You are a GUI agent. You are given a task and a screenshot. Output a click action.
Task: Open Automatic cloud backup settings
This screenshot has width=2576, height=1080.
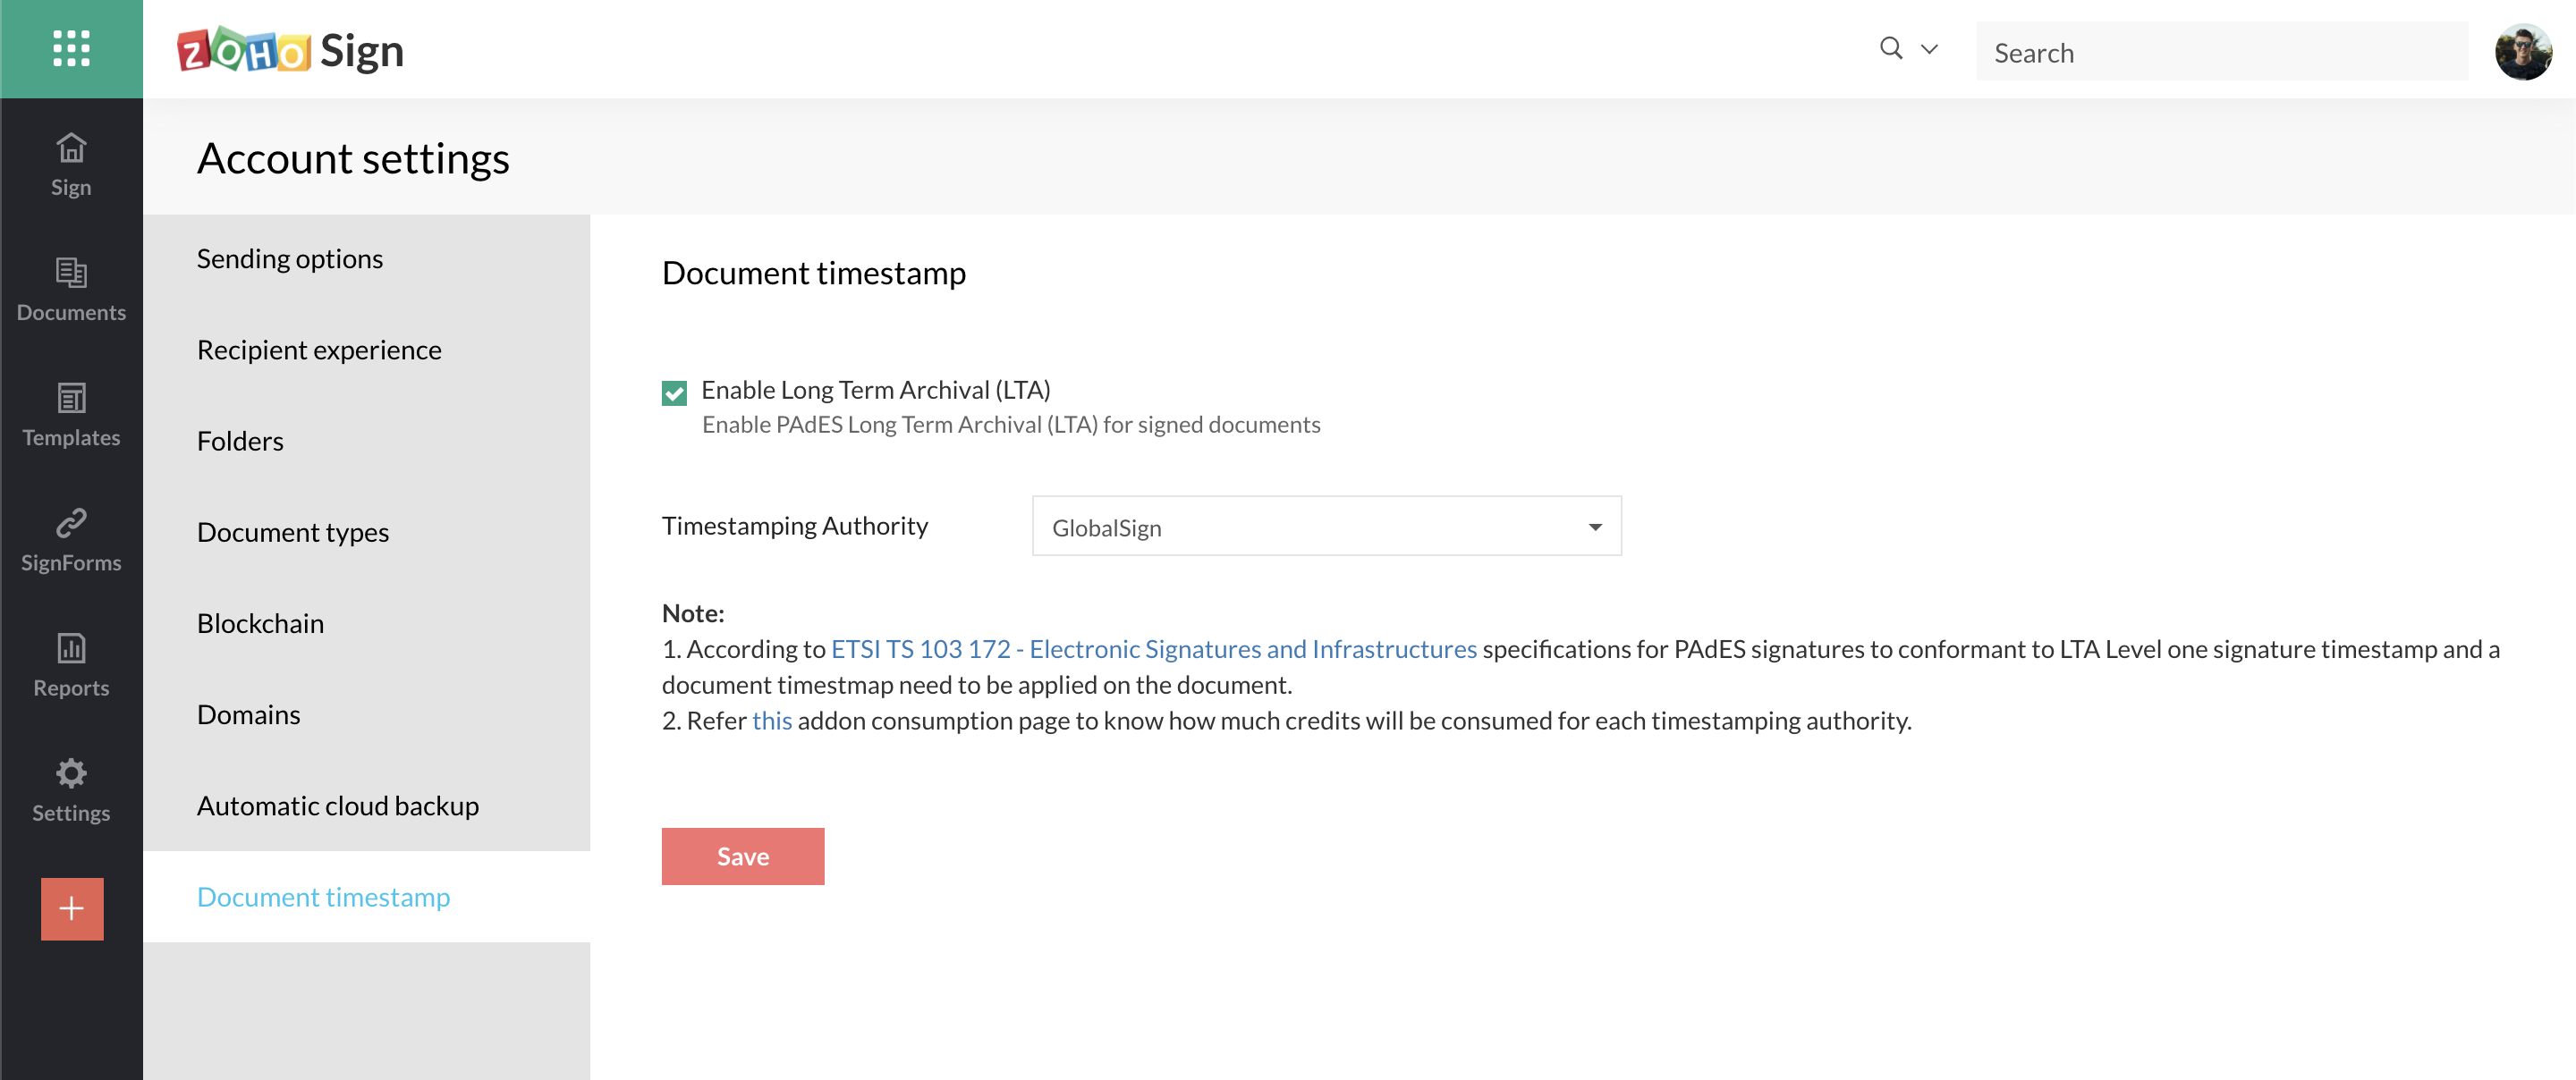coord(337,806)
